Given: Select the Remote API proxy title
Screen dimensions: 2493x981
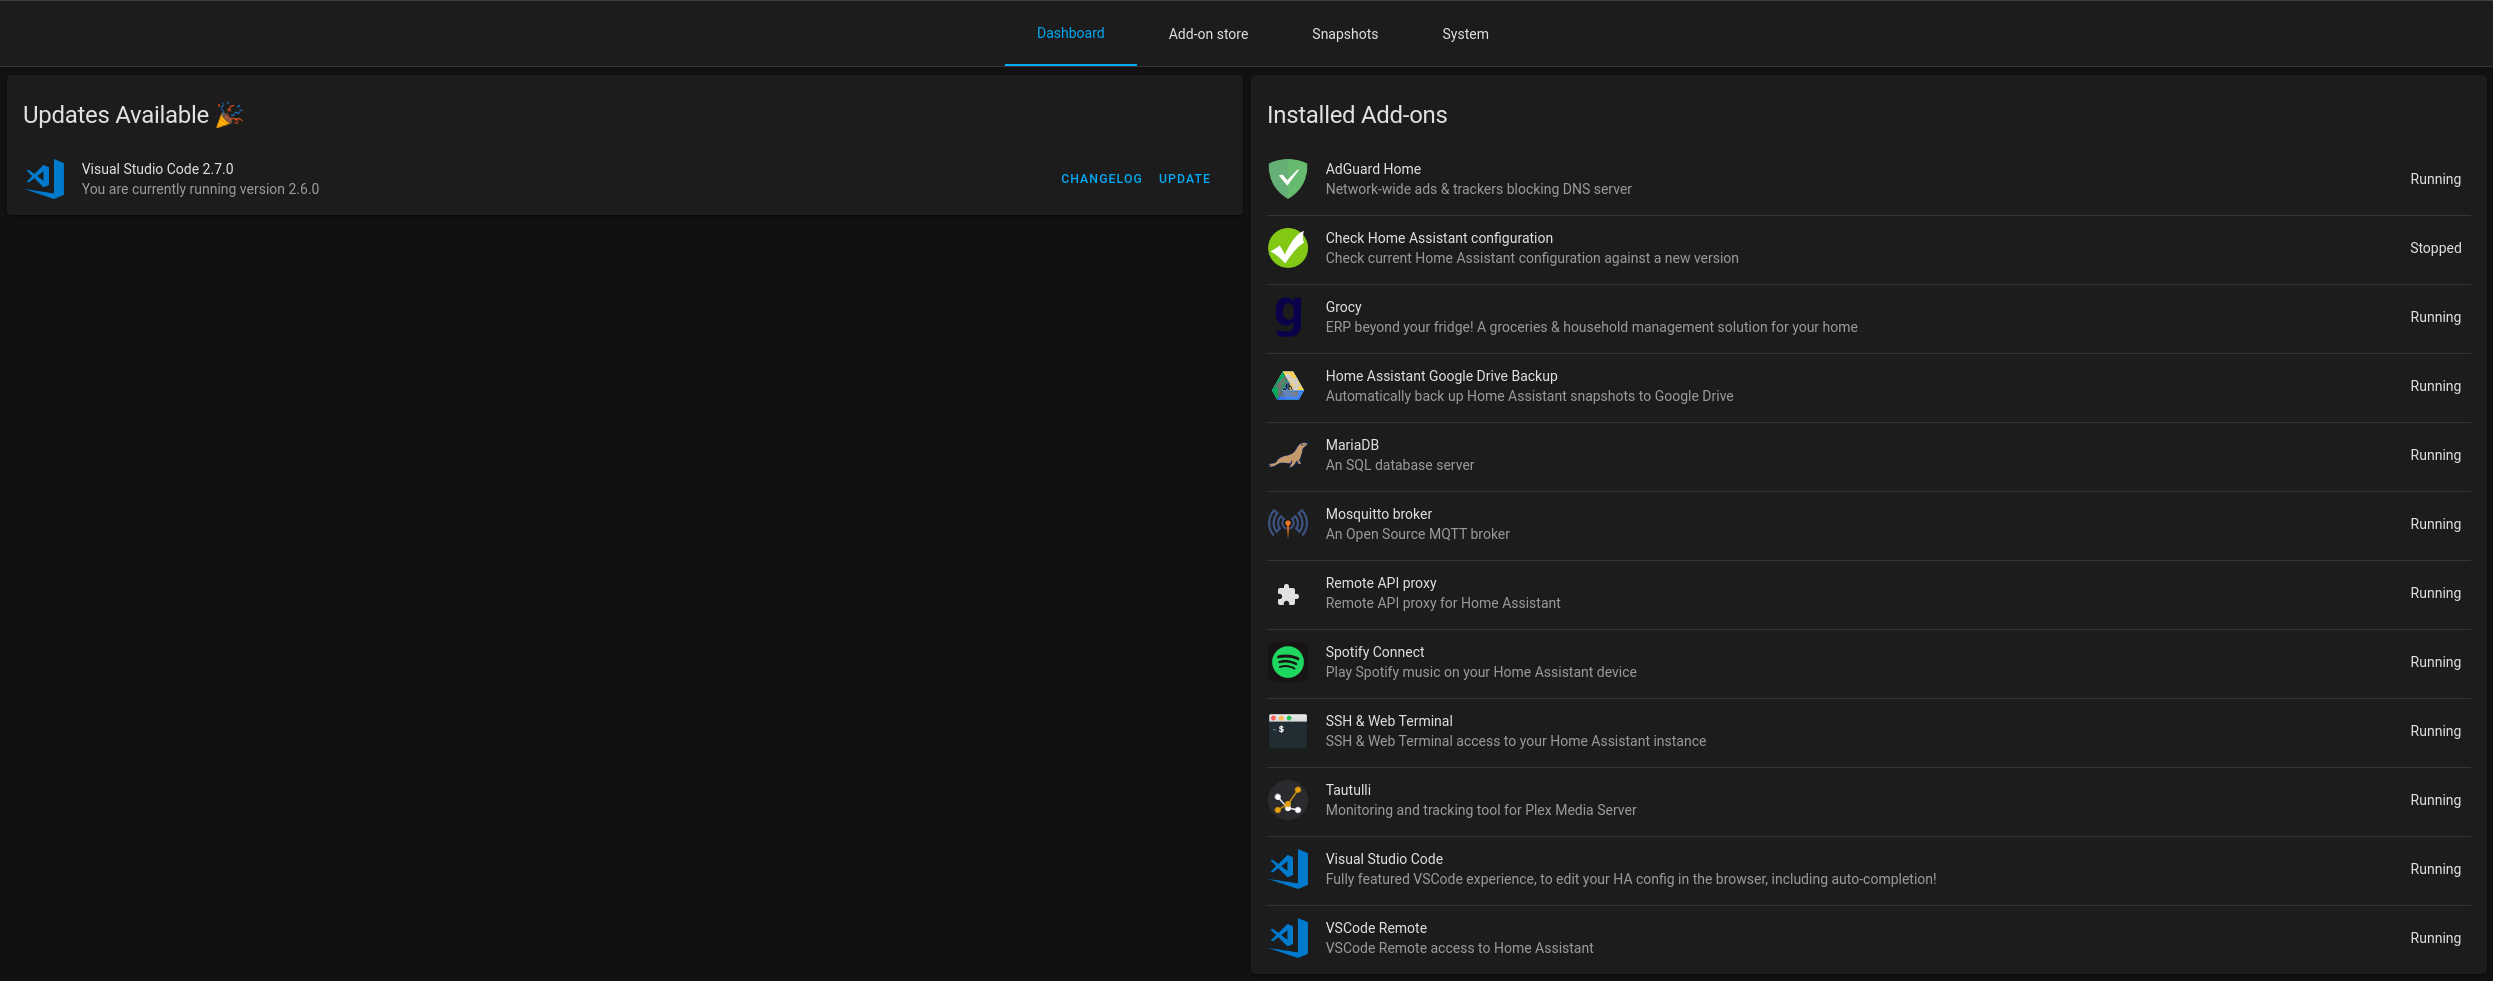Looking at the screenshot, I should pyautogui.click(x=1381, y=583).
